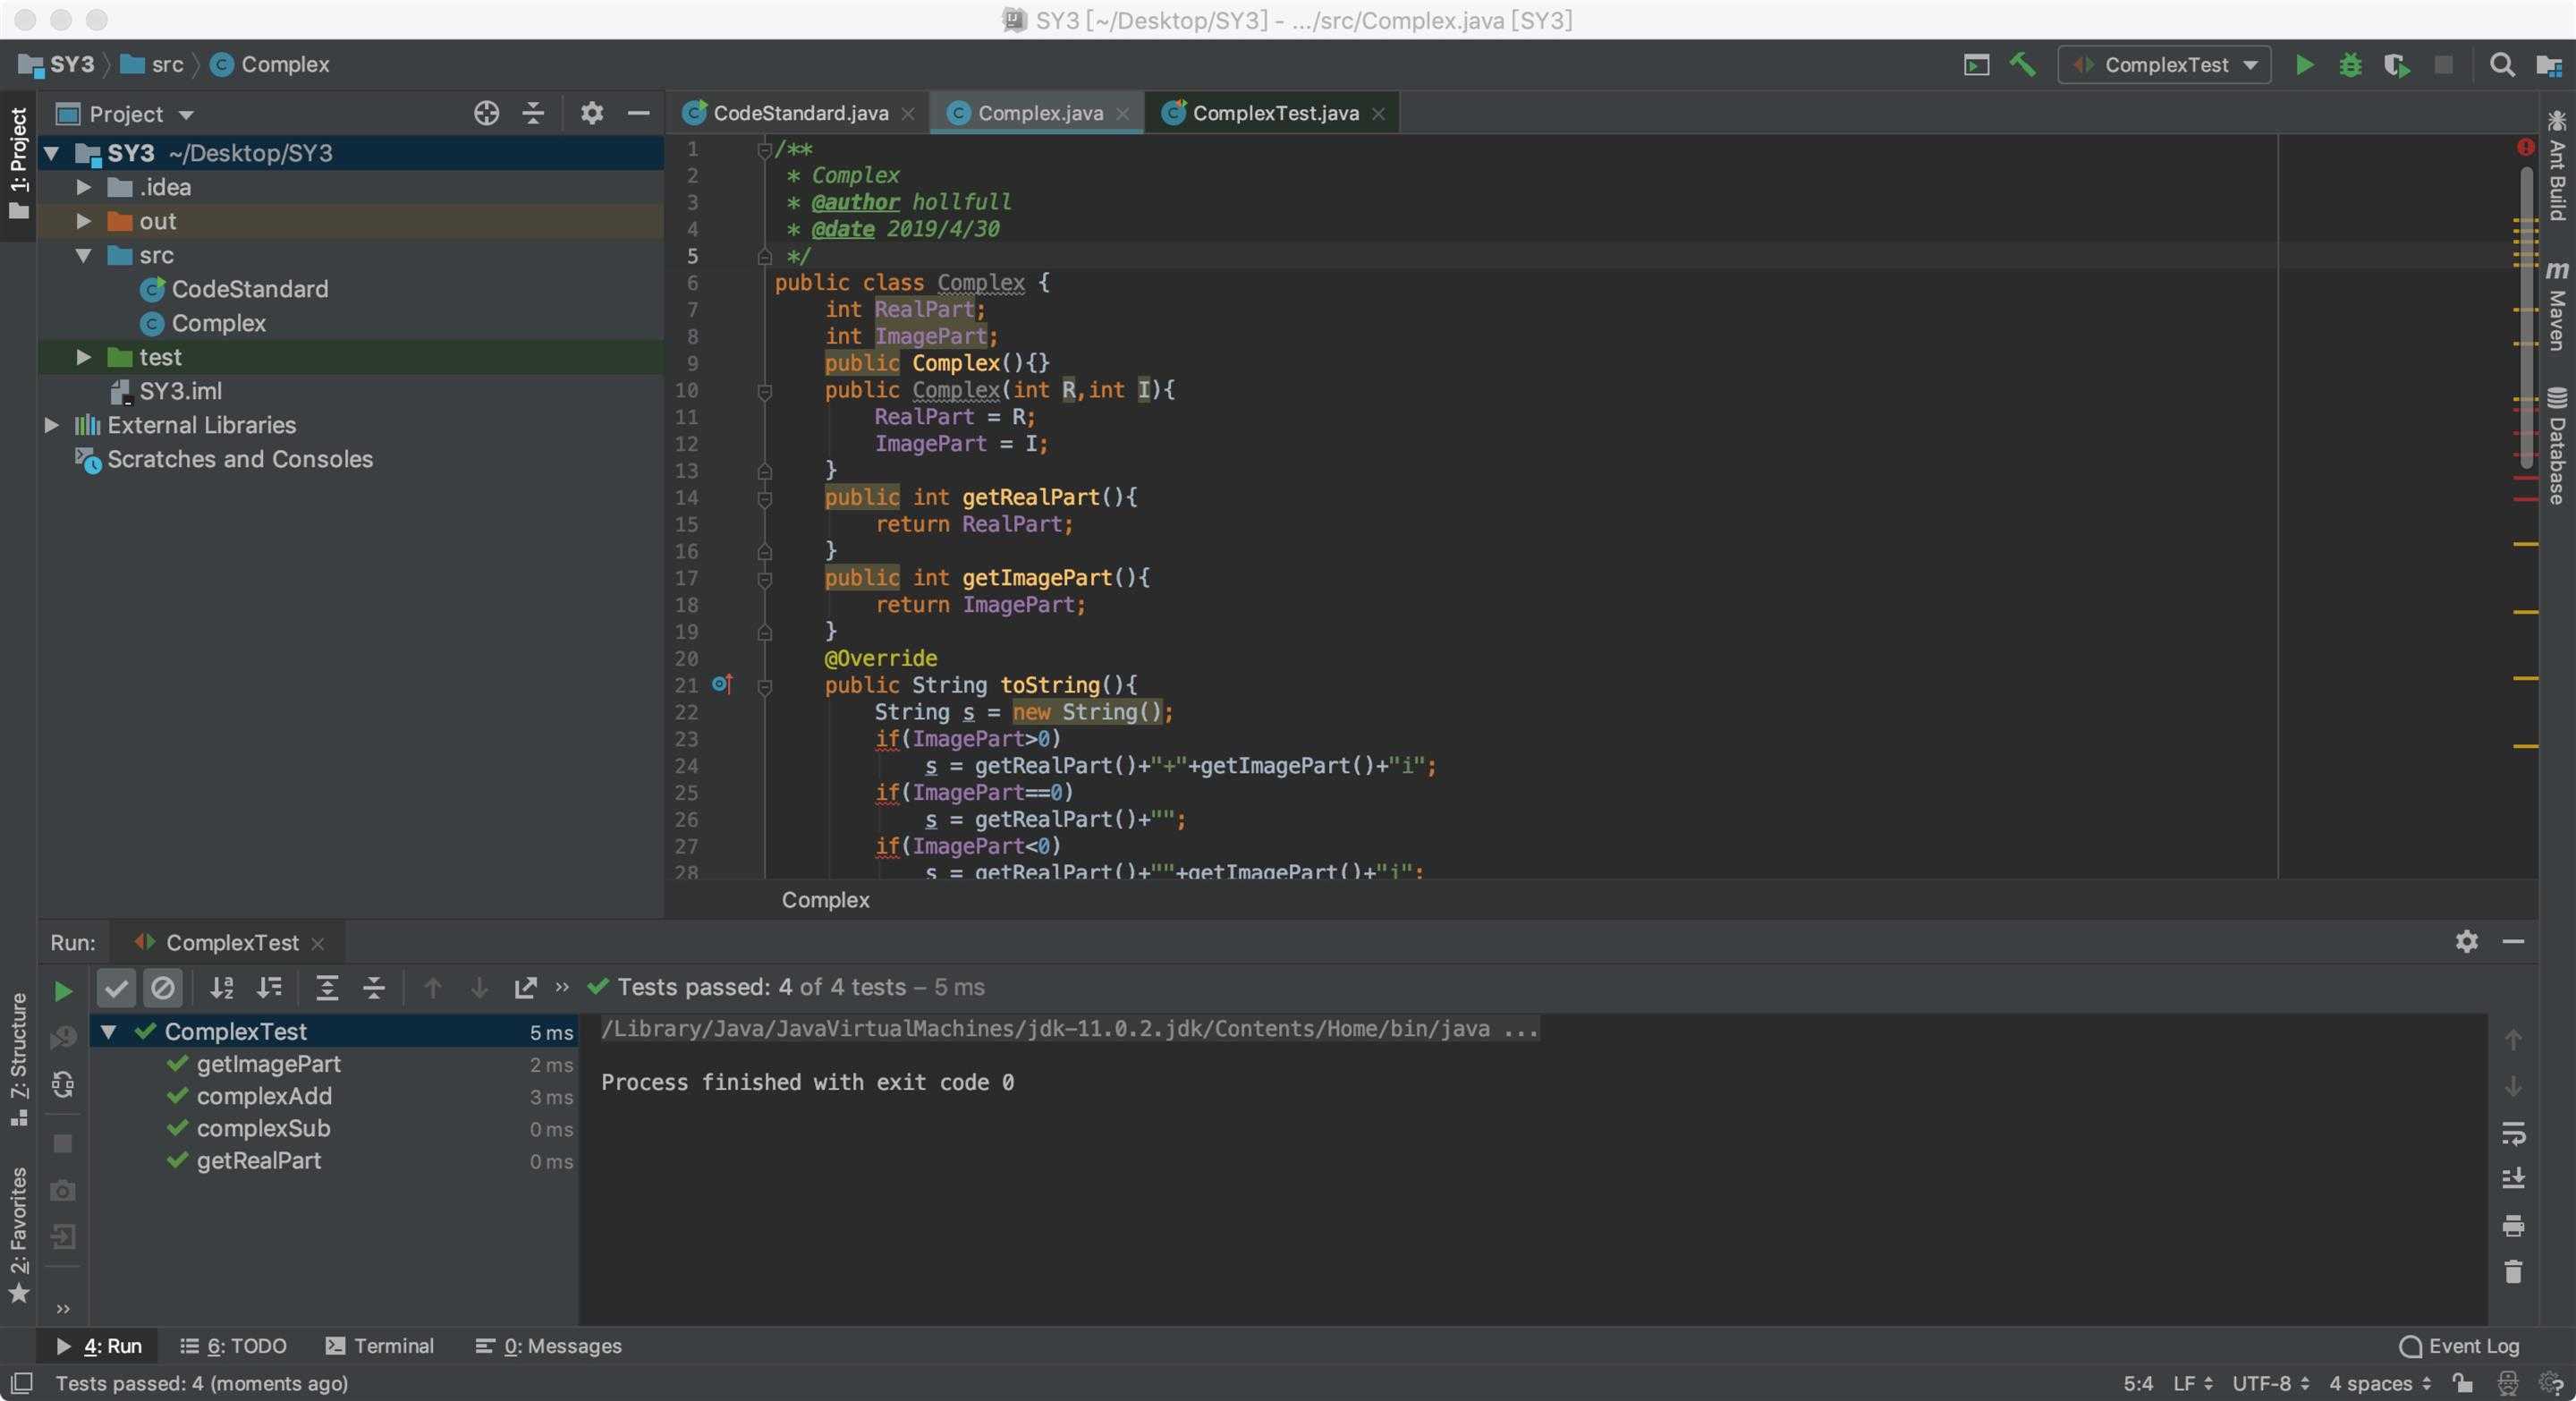Open the LF line separator selector
2576x1401 pixels.
pos(2192,1383)
